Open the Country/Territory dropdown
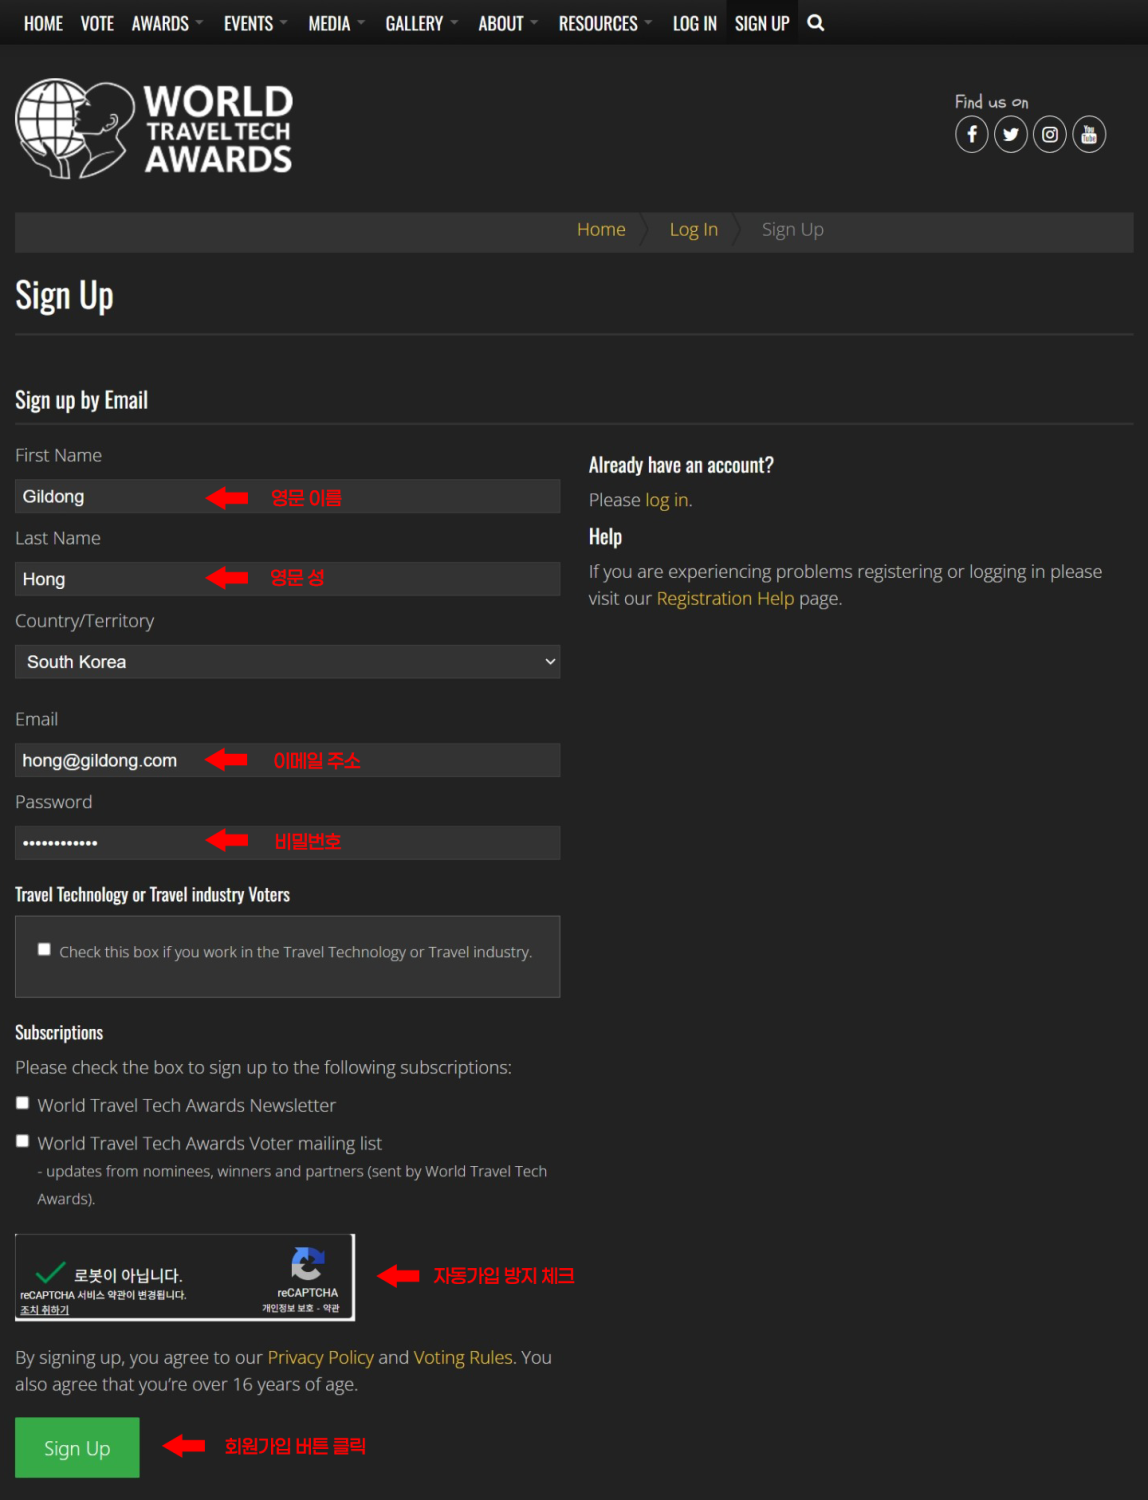The height and width of the screenshot is (1500, 1148). 287,662
